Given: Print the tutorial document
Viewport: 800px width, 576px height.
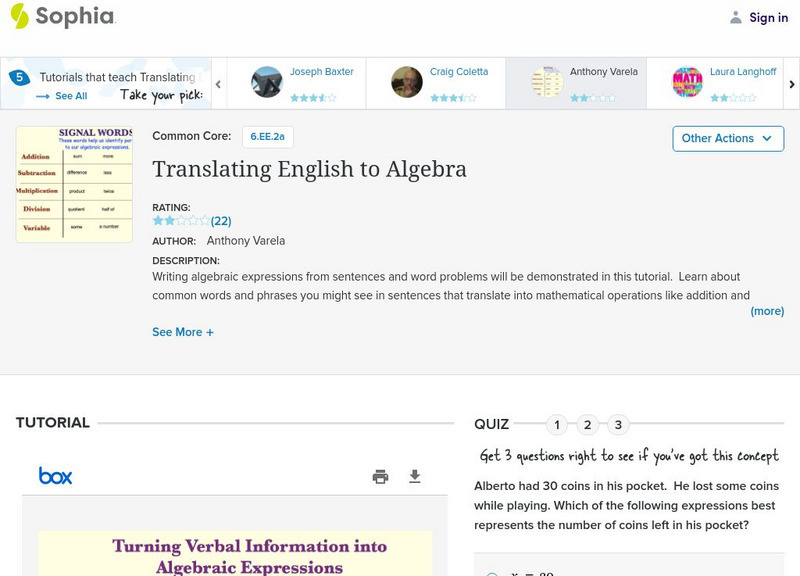Looking at the screenshot, I should click(380, 477).
